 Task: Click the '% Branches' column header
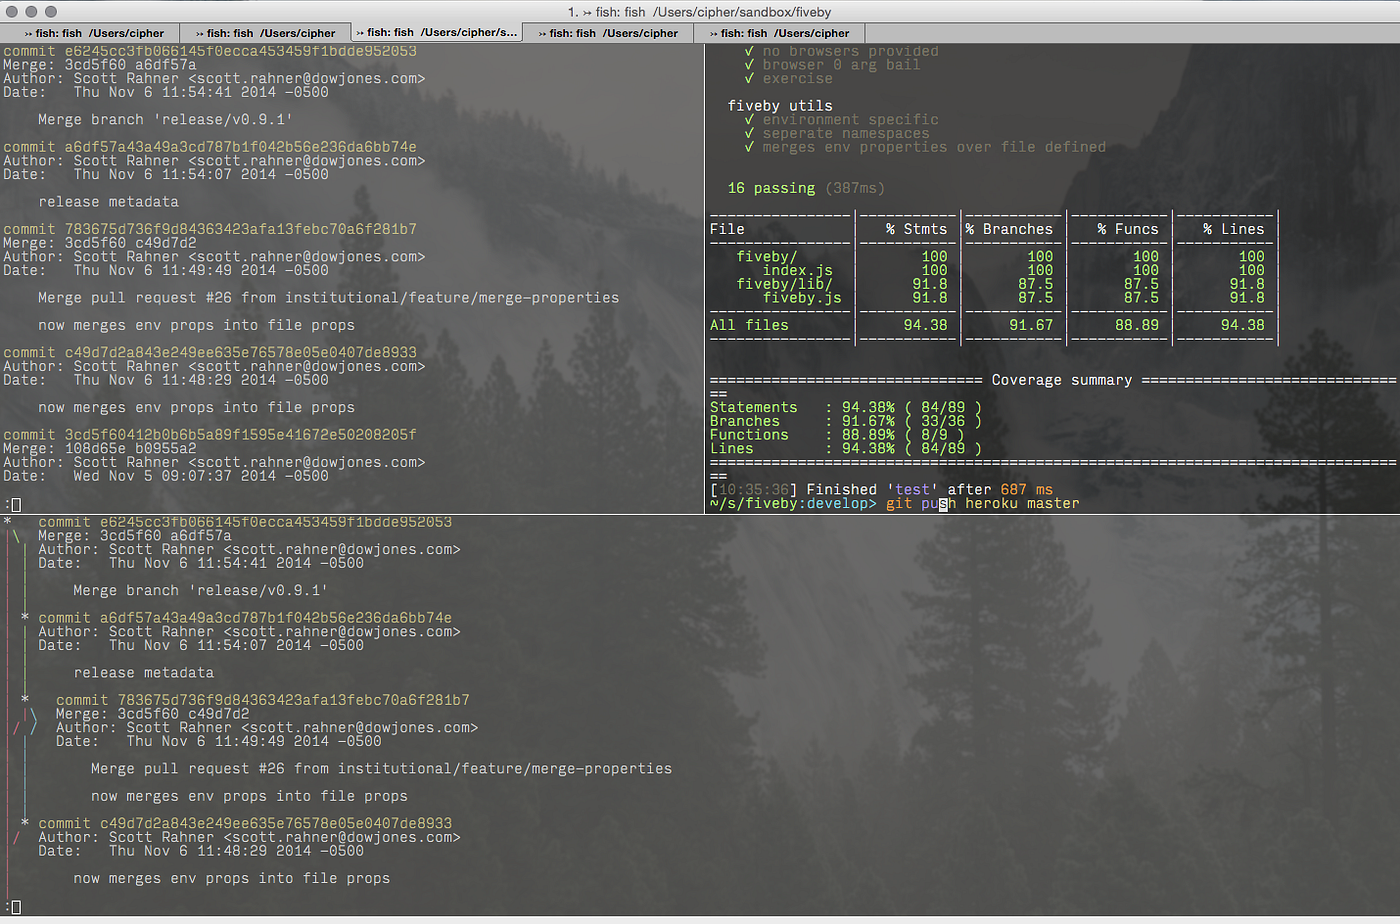pos(1009,229)
